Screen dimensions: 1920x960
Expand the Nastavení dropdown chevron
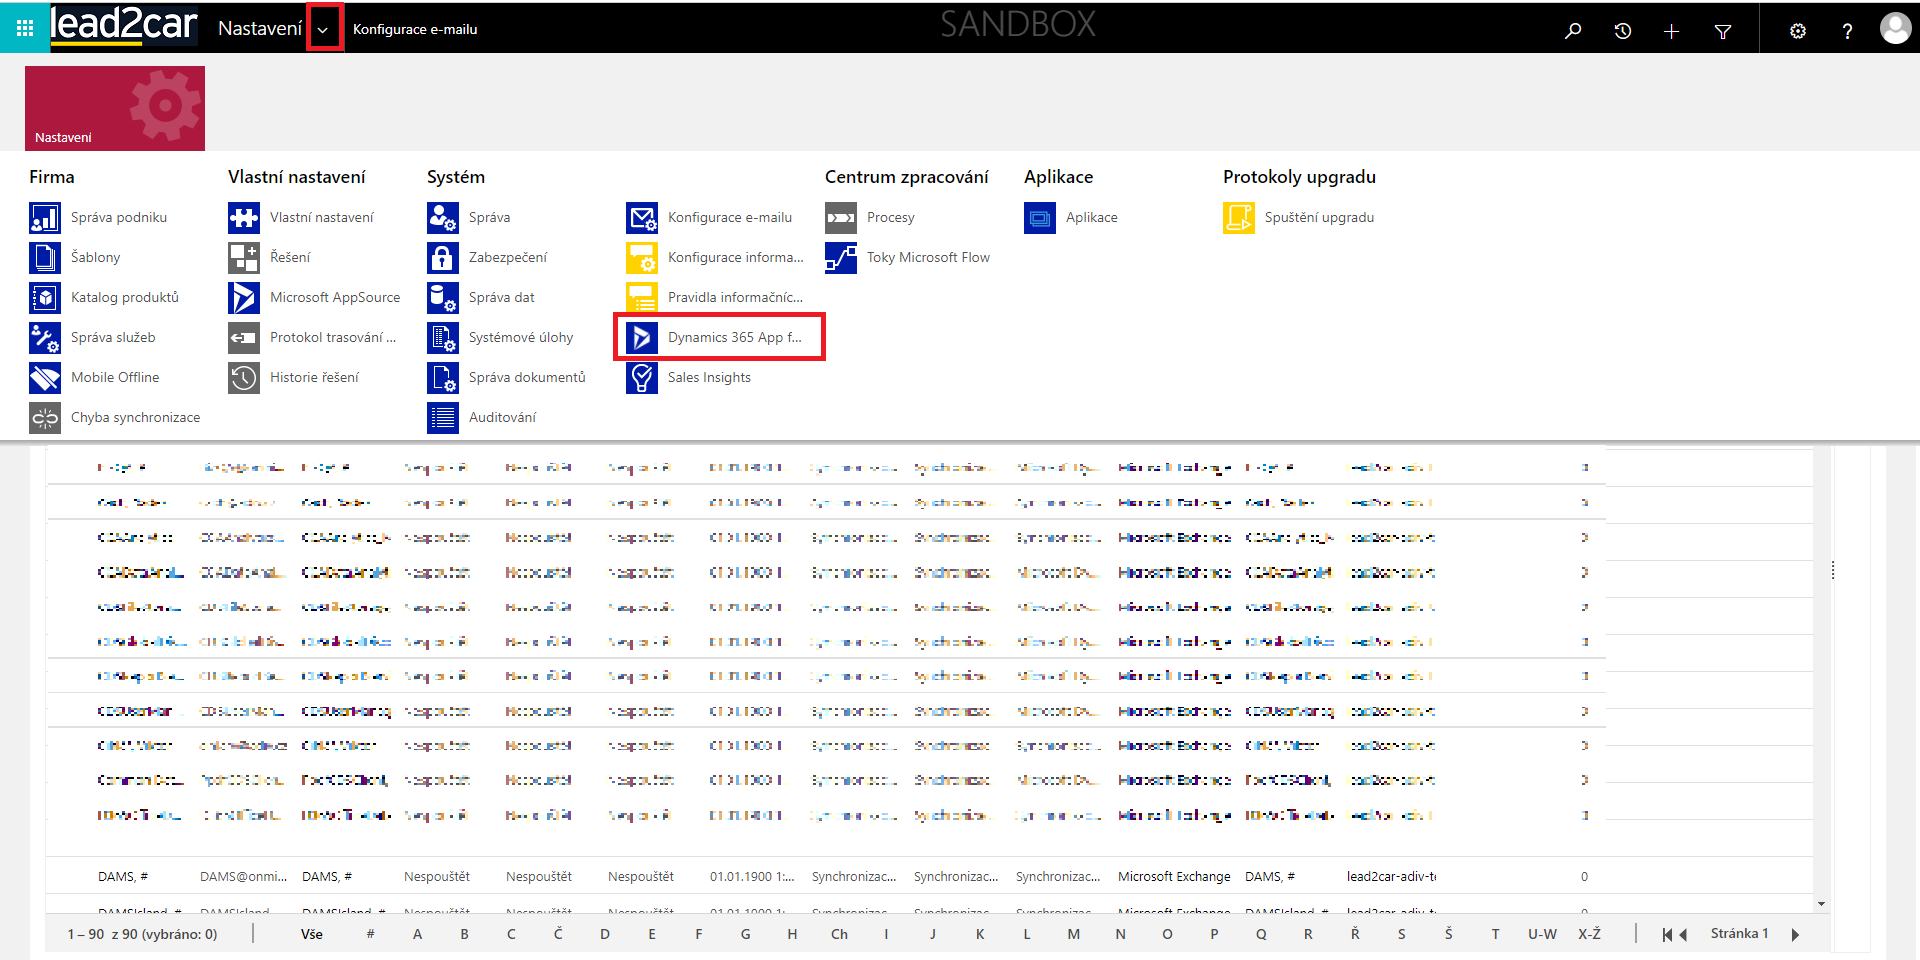[323, 29]
